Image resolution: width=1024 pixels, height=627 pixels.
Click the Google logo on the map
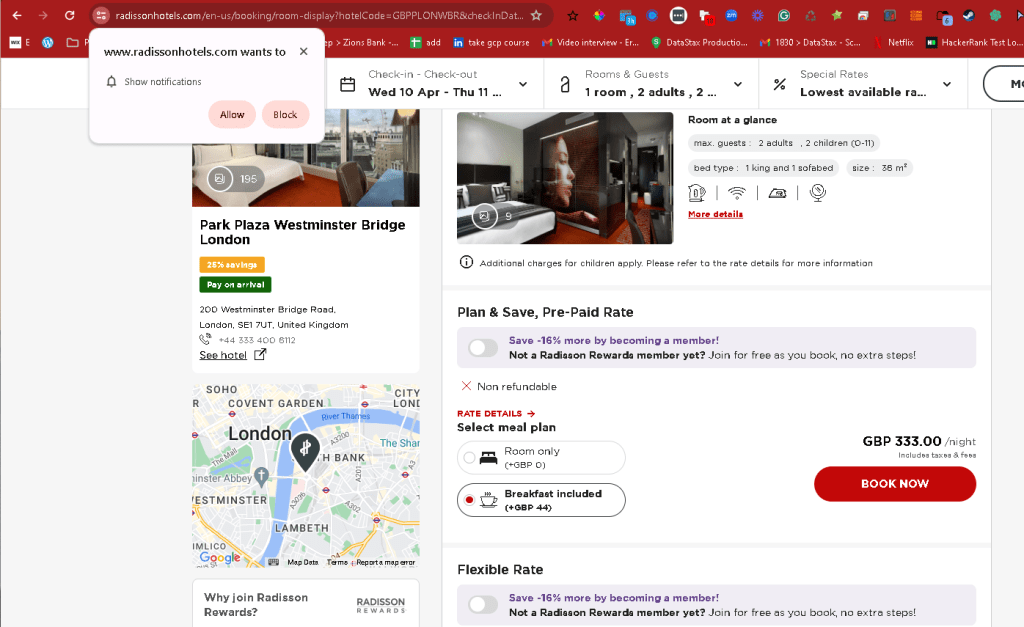[220, 557]
